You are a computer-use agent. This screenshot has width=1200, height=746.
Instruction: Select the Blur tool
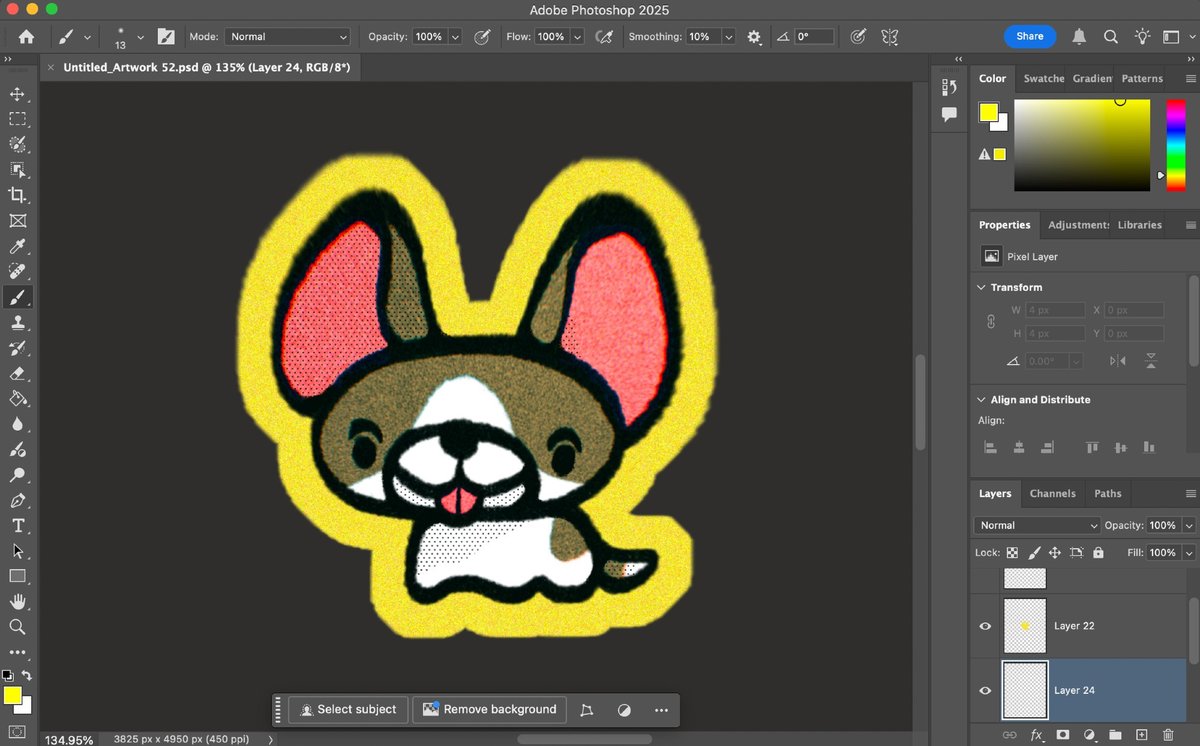pyautogui.click(x=17, y=424)
